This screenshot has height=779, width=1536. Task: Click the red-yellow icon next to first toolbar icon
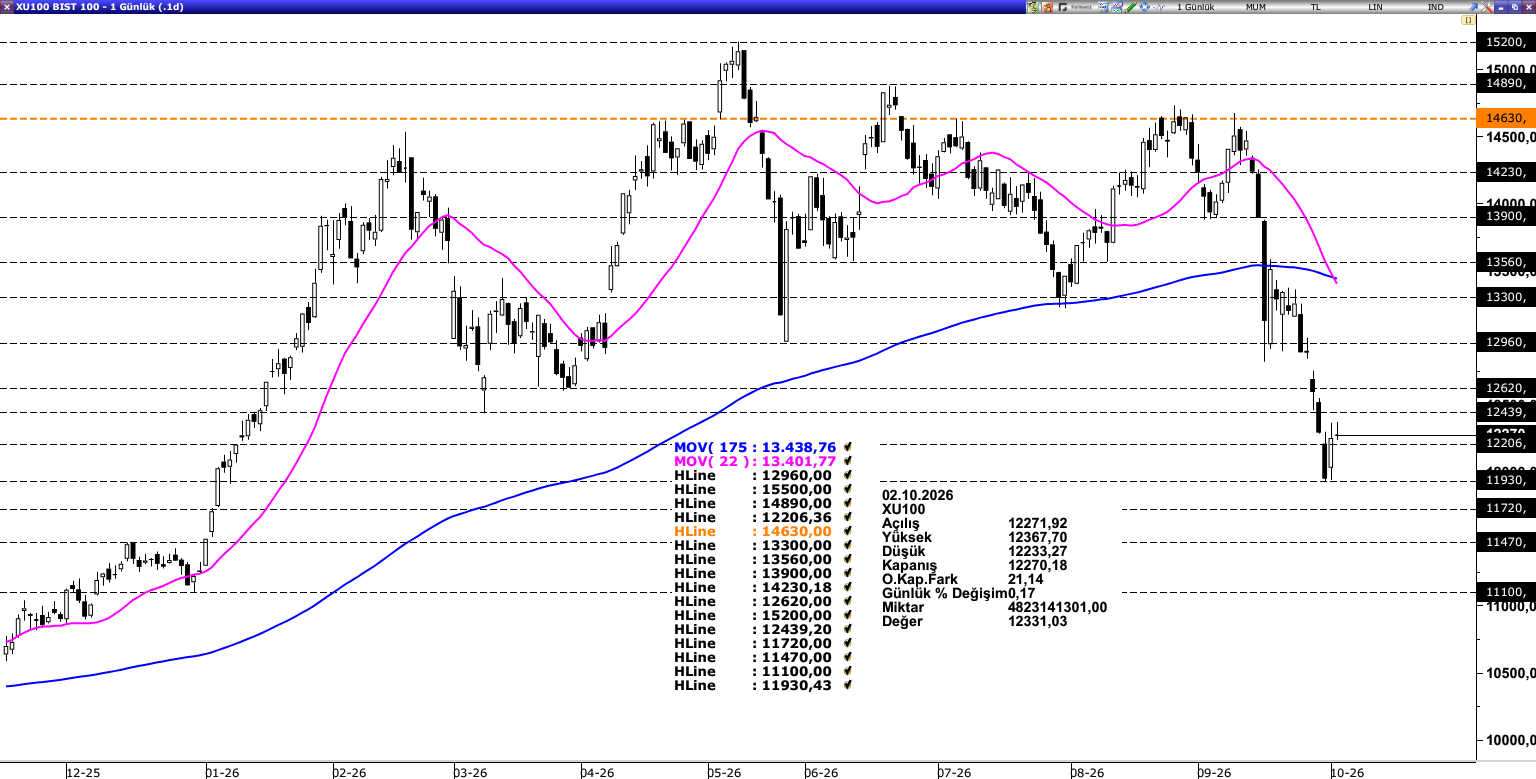(x=1047, y=7)
